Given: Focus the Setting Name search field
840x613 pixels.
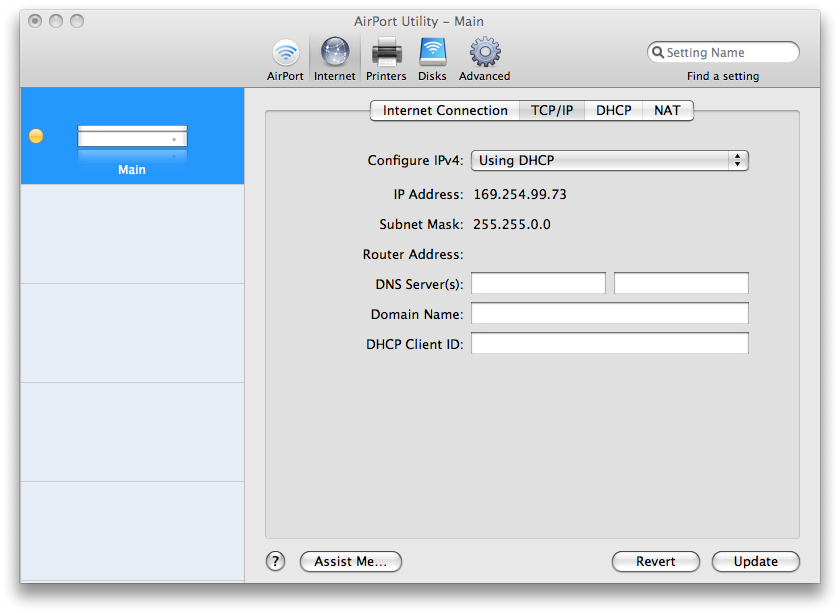Looking at the screenshot, I should click(x=723, y=52).
